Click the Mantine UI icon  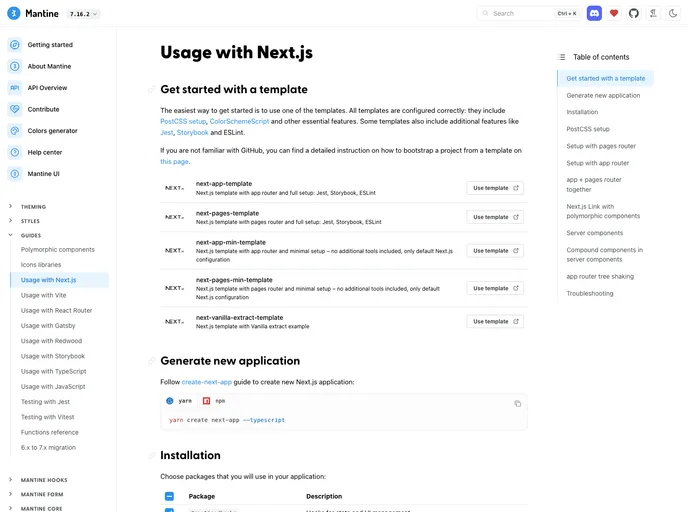[14, 174]
